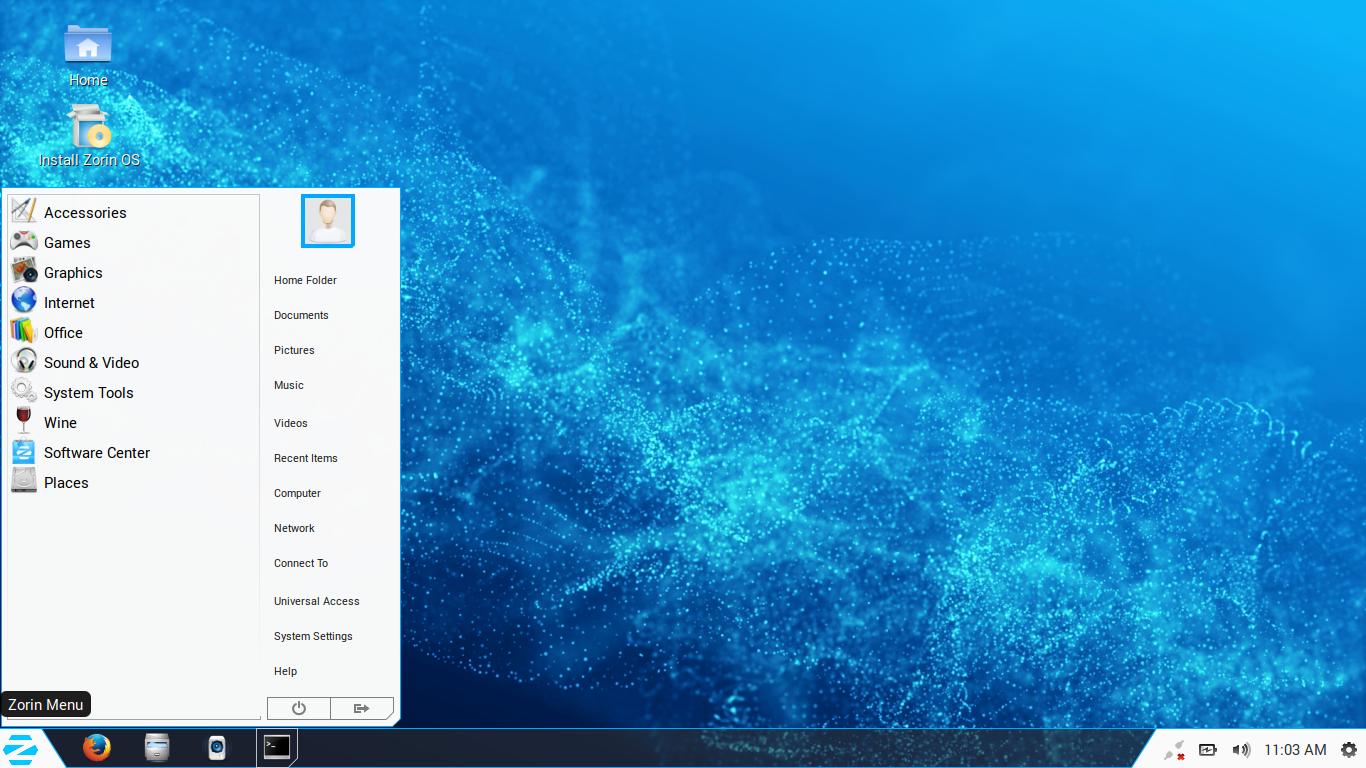Viewport: 1366px width, 768px height.
Task: Open the file manager from the taskbar
Action: [x=157, y=747]
